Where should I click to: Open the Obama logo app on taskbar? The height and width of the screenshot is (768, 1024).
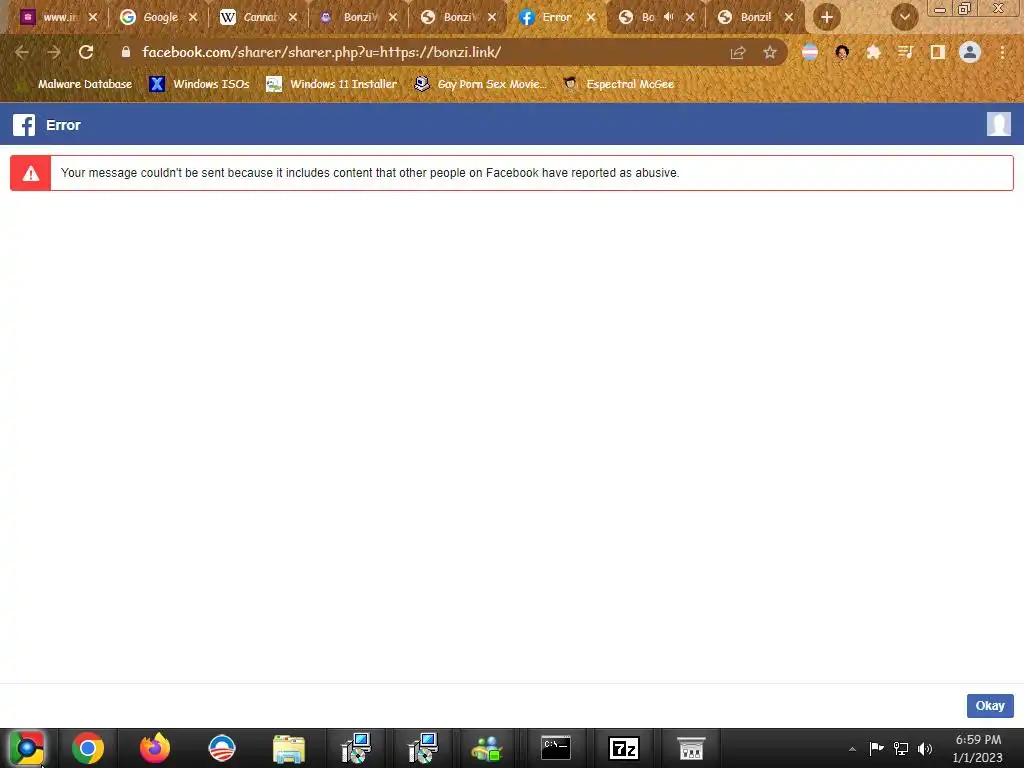tap(222, 748)
